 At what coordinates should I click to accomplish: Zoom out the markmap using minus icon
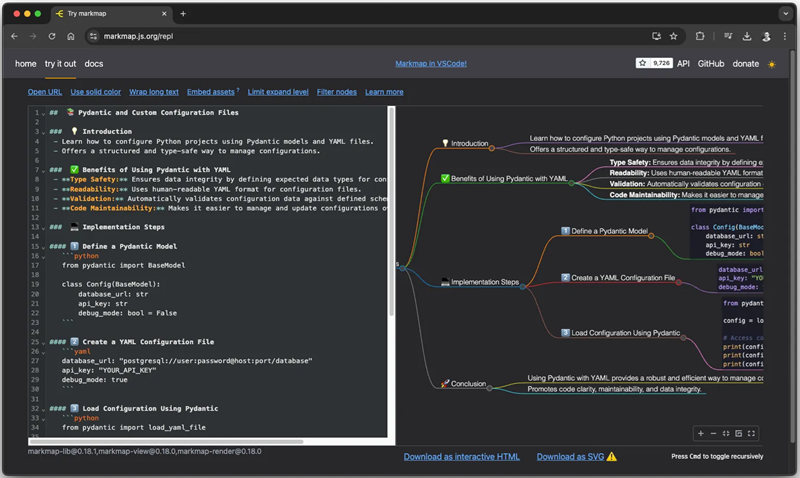tap(713, 433)
